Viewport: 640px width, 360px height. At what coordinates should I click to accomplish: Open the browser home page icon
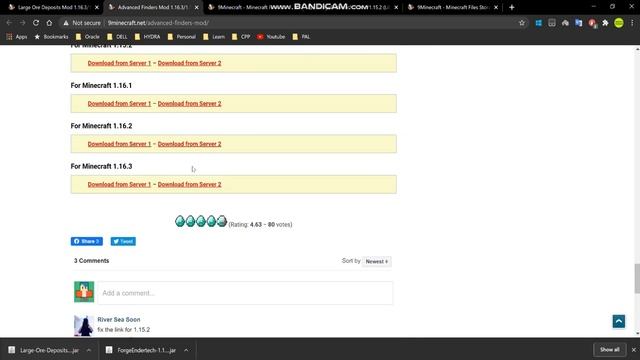[x=49, y=23]
